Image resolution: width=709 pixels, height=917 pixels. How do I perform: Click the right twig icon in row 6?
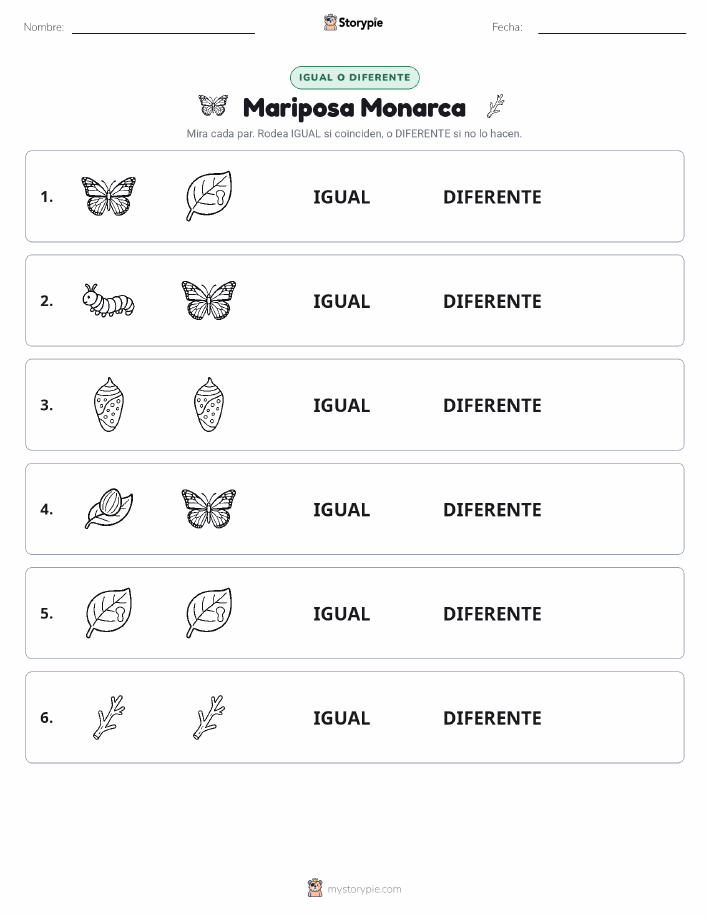pos(209,717)
